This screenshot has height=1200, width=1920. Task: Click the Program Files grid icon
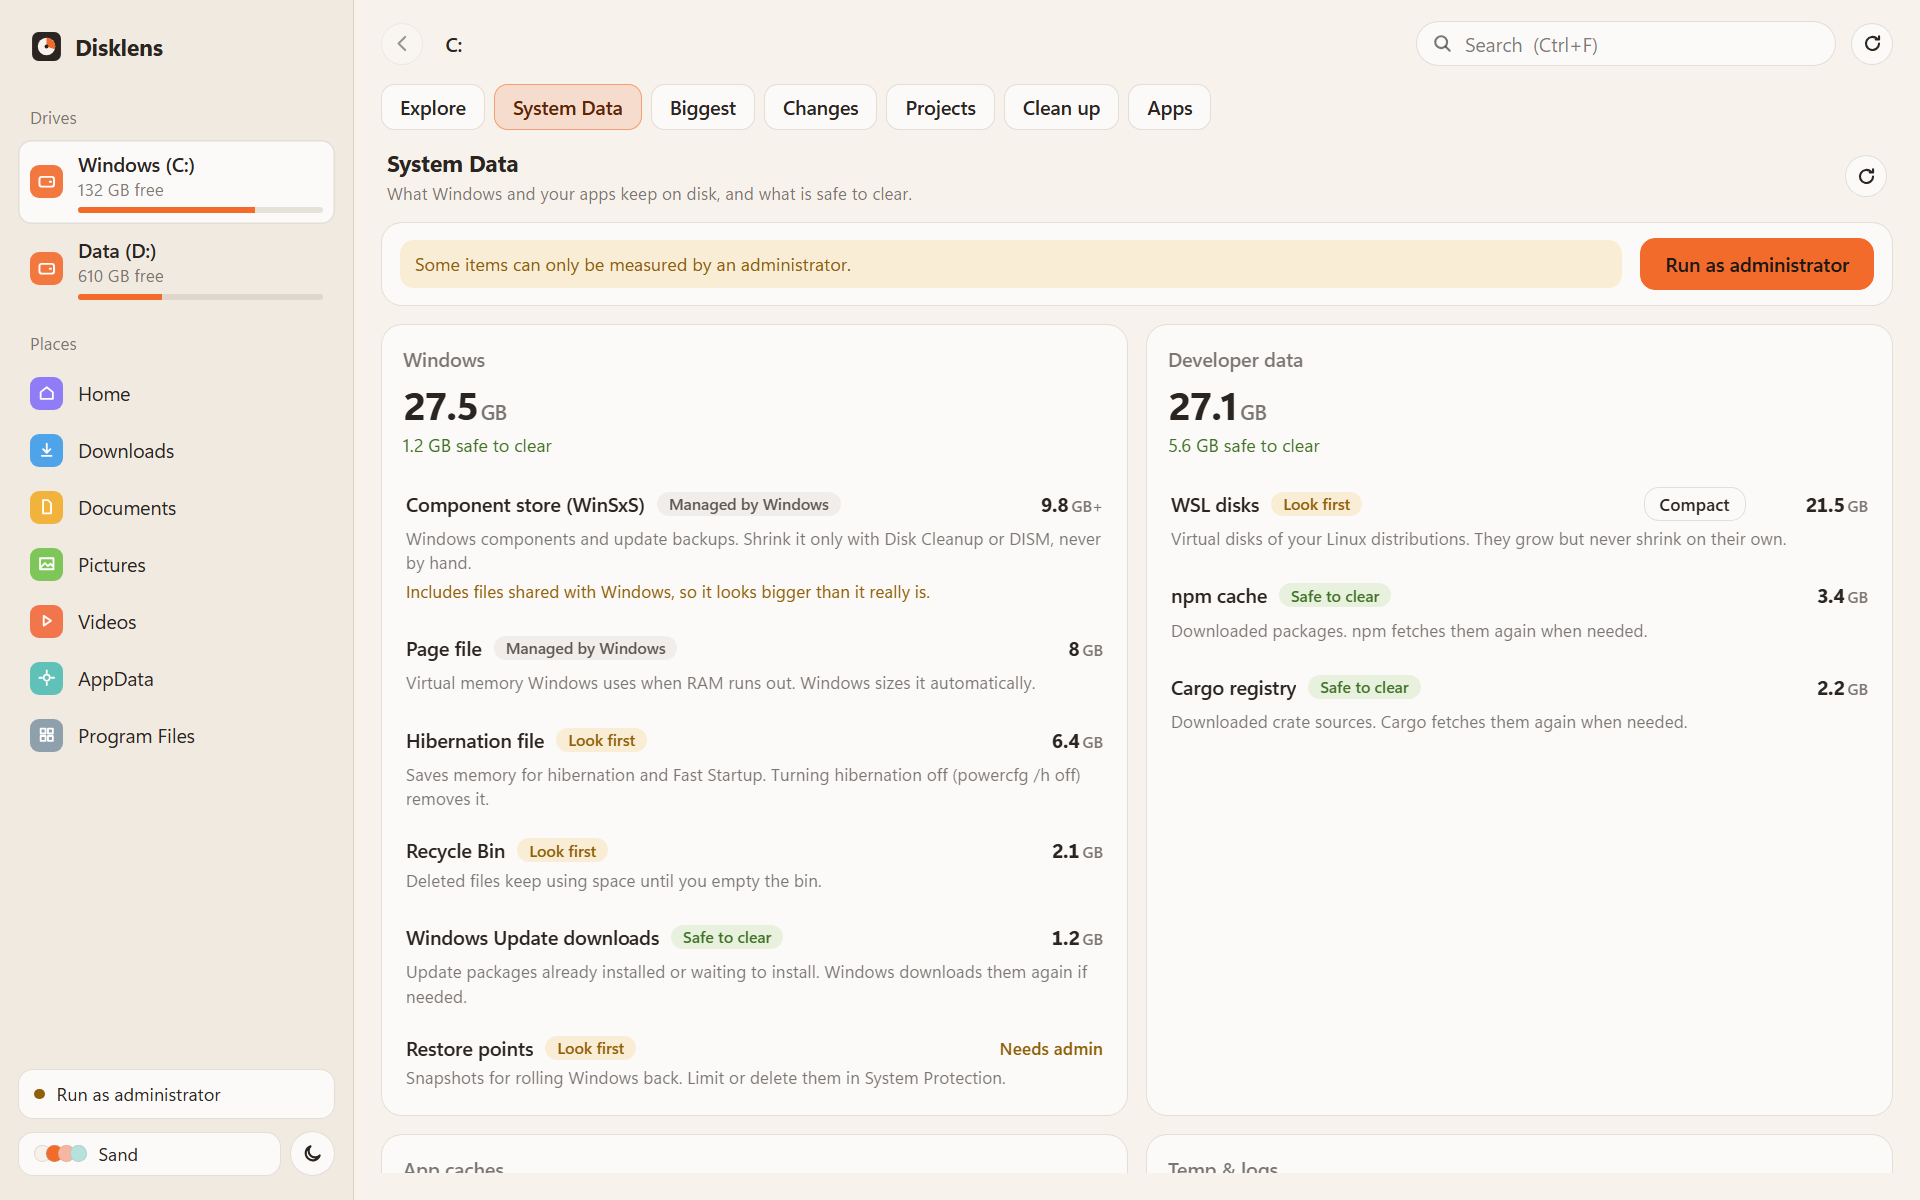click(46, 736)
